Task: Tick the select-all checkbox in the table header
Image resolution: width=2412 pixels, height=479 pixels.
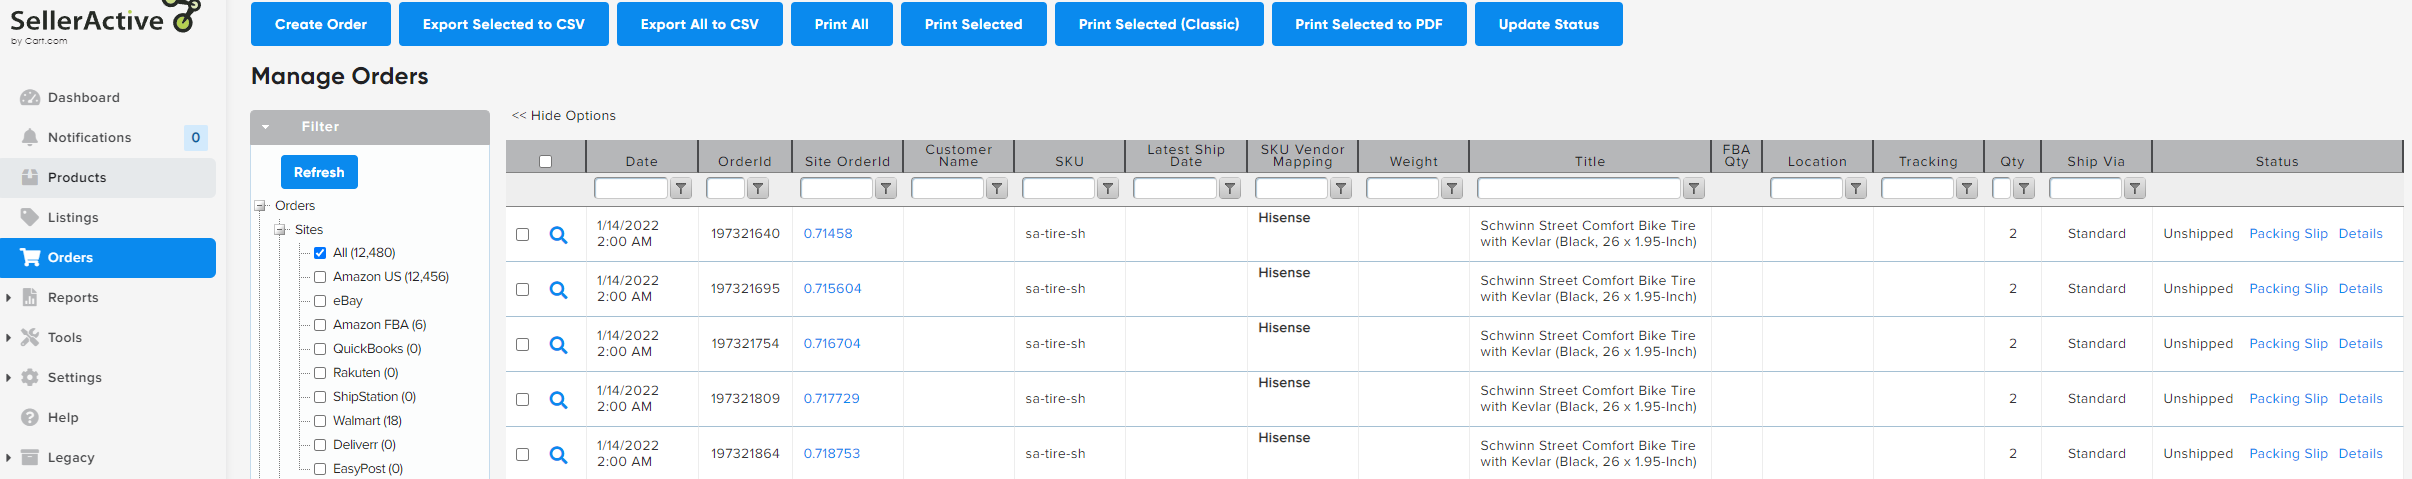Action: 545,161
